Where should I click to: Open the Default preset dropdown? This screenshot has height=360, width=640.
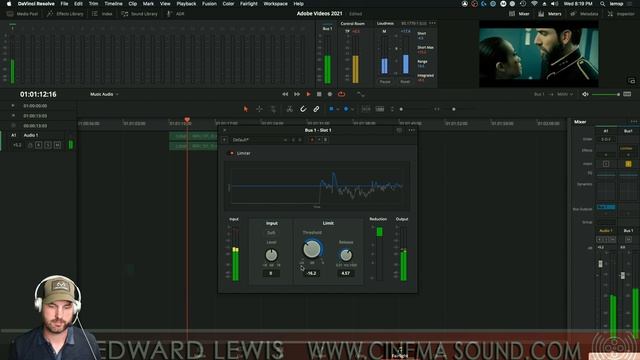point(260,140)
